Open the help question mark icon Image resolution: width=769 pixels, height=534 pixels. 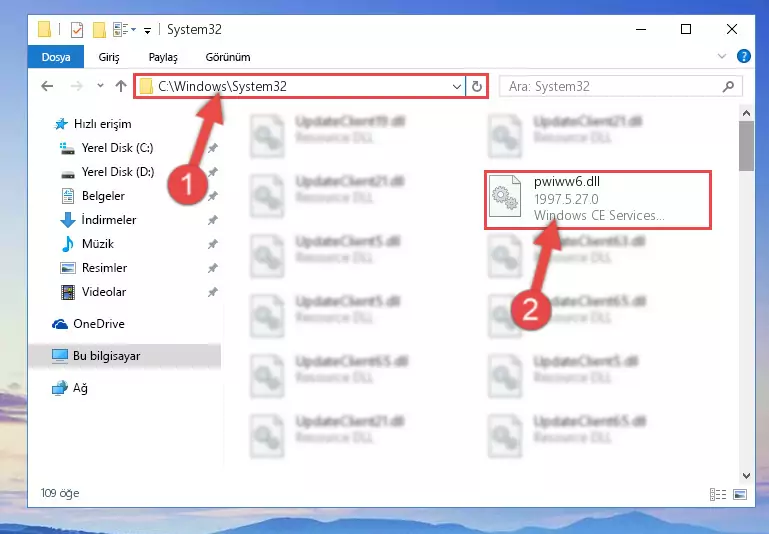[x=743, y=56]
